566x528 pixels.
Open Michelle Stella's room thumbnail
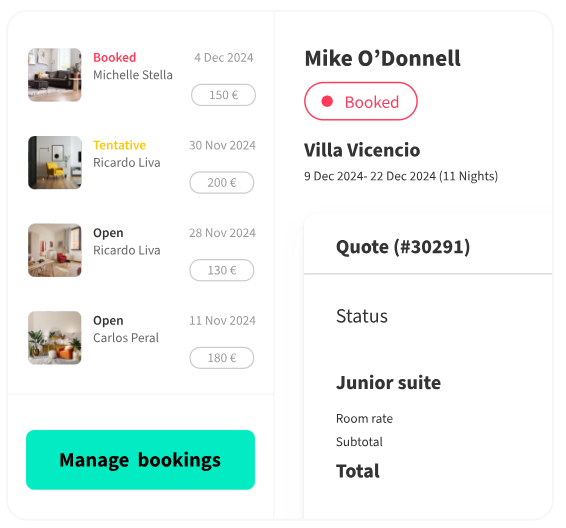pyautogui.click(x=55, y=75)
